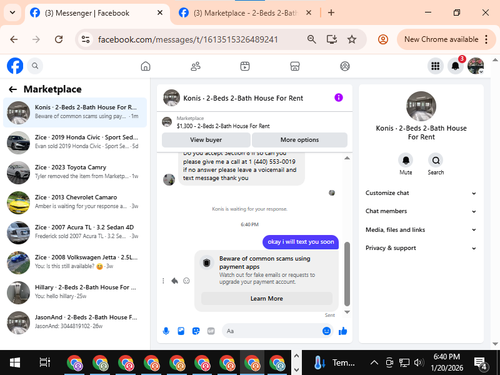This screenshot has width=500, height=375.
Task: Open Hillary 2-Beds 2-Bath House conversation
Action: tap(75, 292)
